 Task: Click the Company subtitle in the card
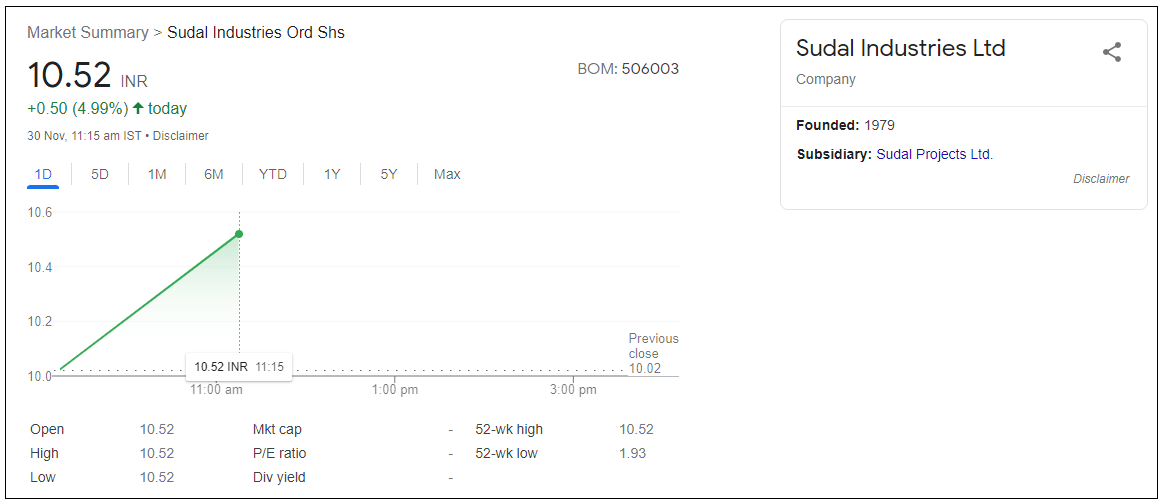(x=825, y=79)
